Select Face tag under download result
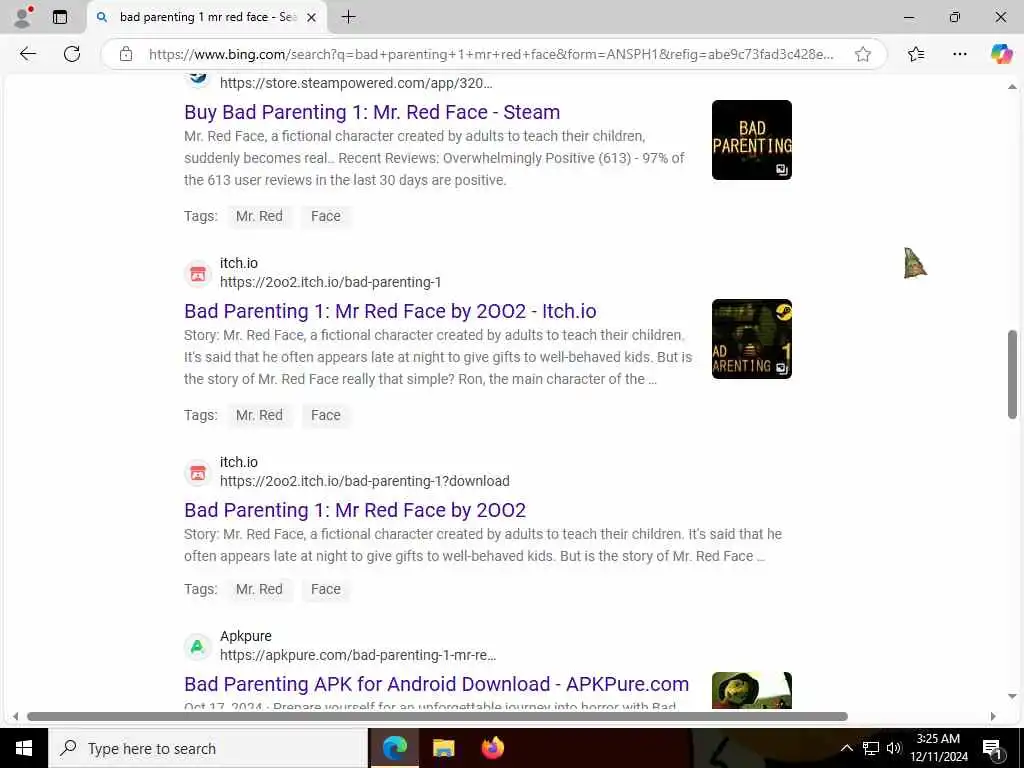 (x=326, y=589)
